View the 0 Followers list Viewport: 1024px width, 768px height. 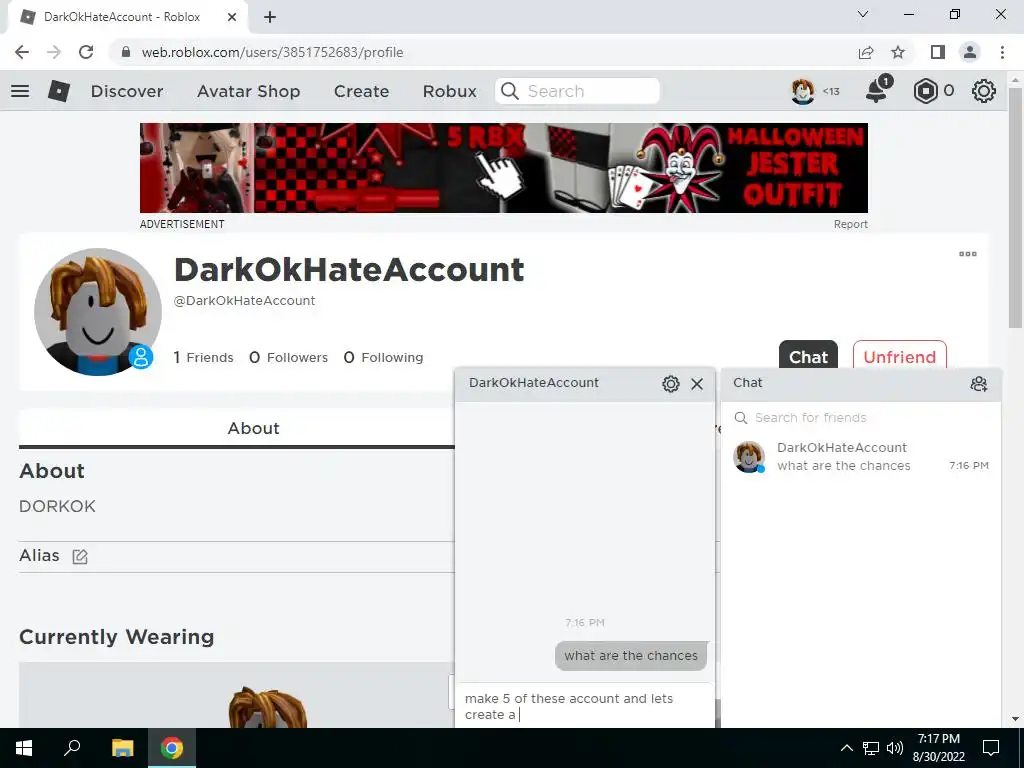click(x=288, y=357)
